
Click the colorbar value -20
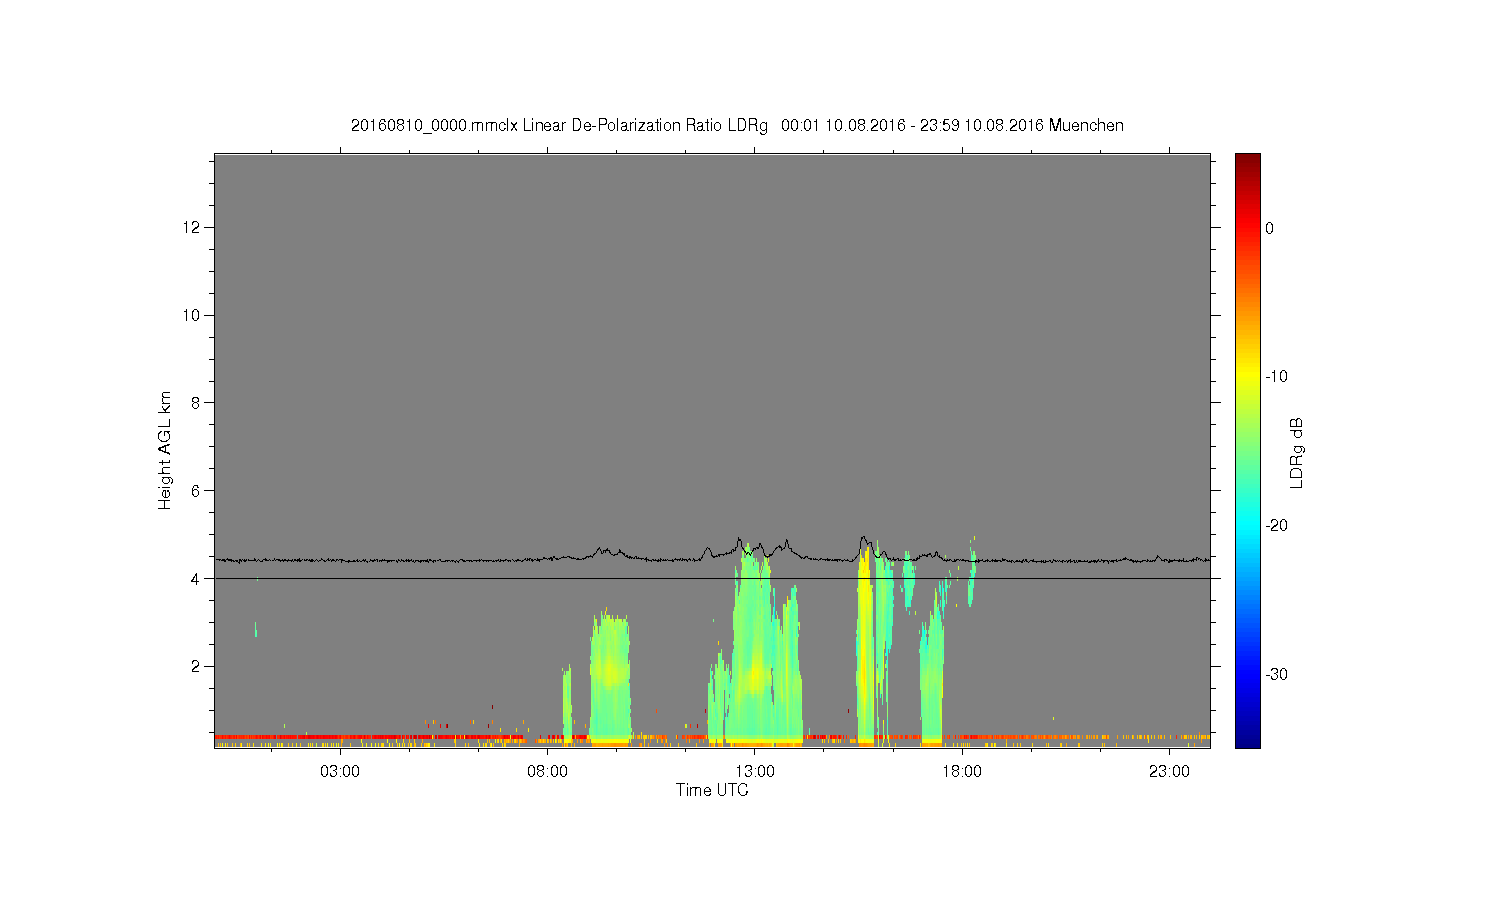coord(1276,525)
